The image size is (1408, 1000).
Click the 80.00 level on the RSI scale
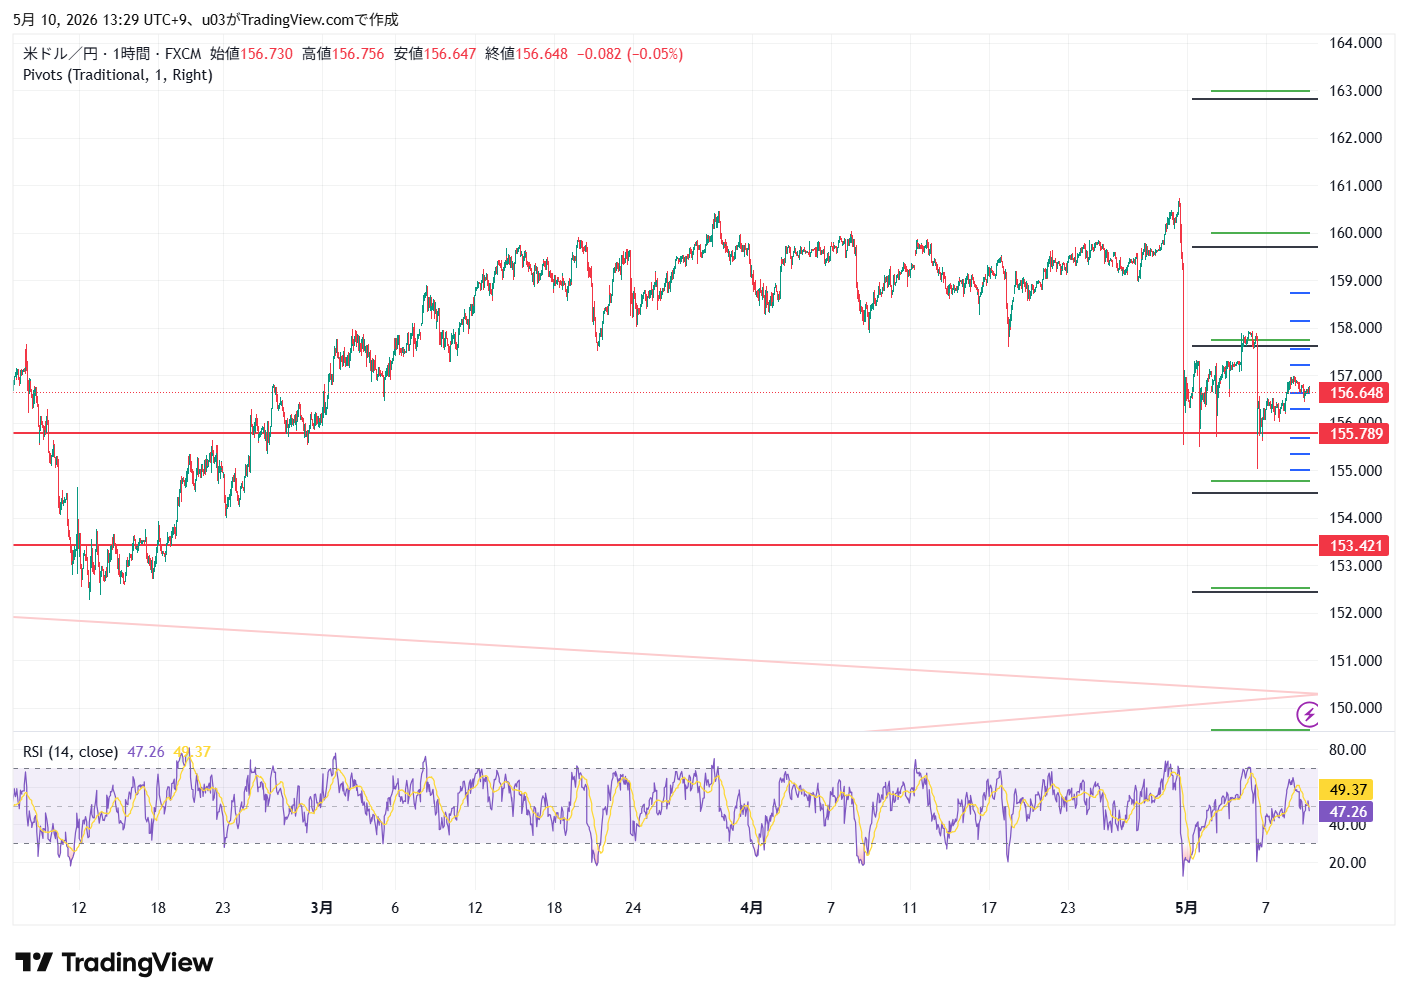(1347, 750)
